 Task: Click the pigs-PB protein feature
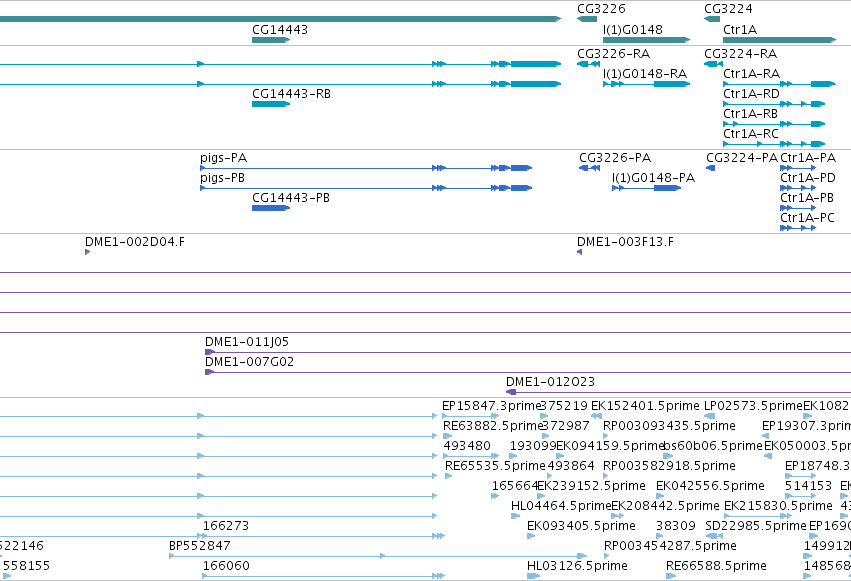click(x=366, y=188)
